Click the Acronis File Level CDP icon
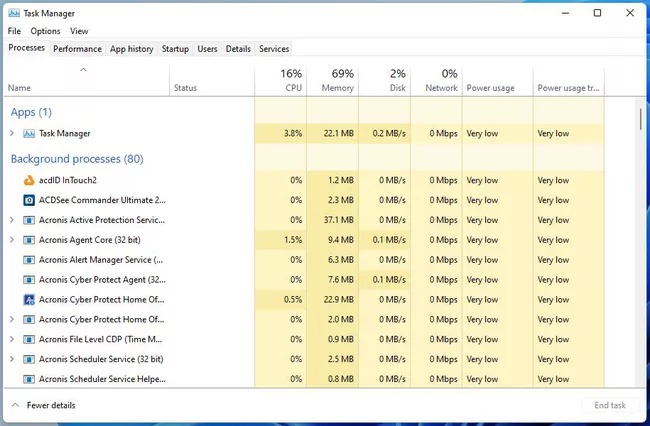The image size is (650, 426). pyautogui.click(x=29, y=339)
